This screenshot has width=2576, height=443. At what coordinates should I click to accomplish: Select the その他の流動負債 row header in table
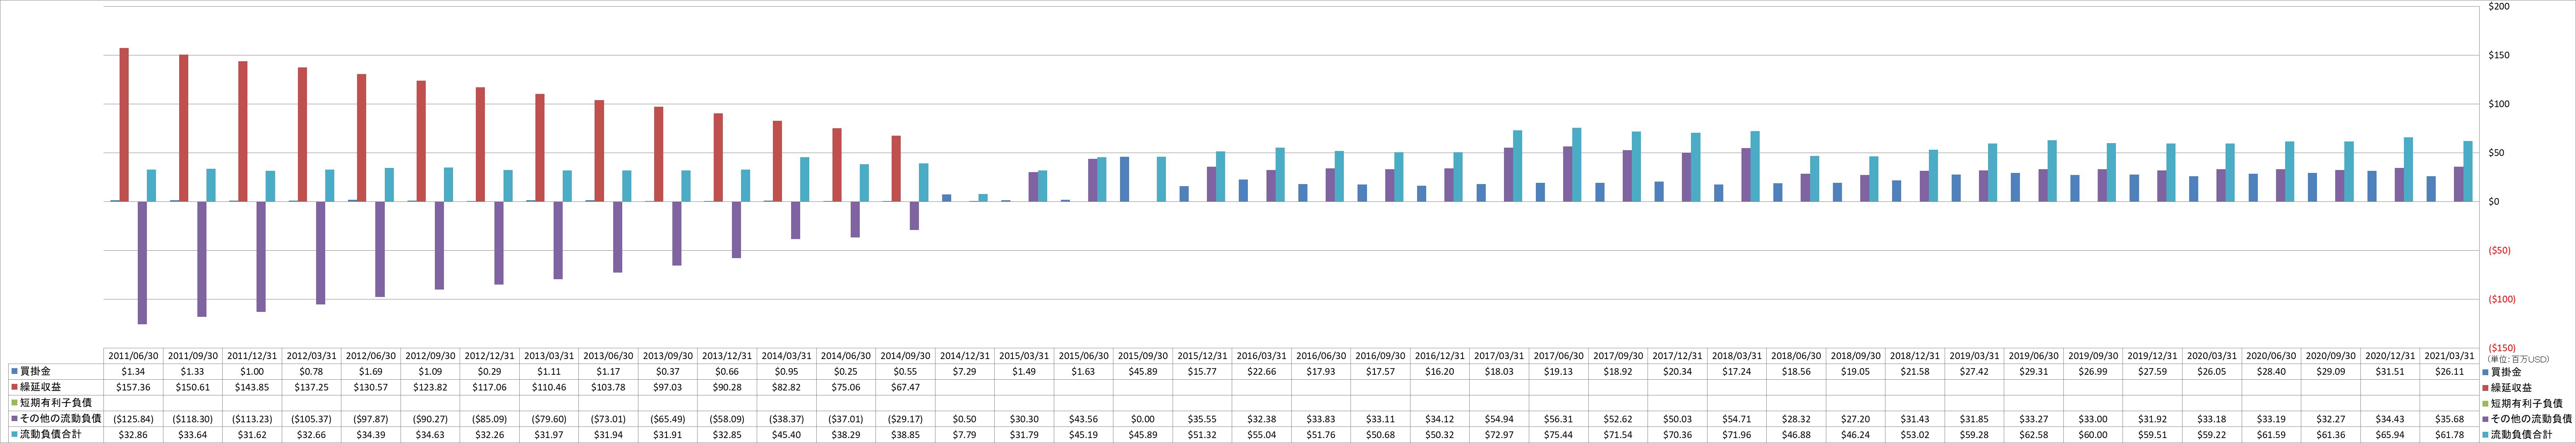[x=61, y=419]
